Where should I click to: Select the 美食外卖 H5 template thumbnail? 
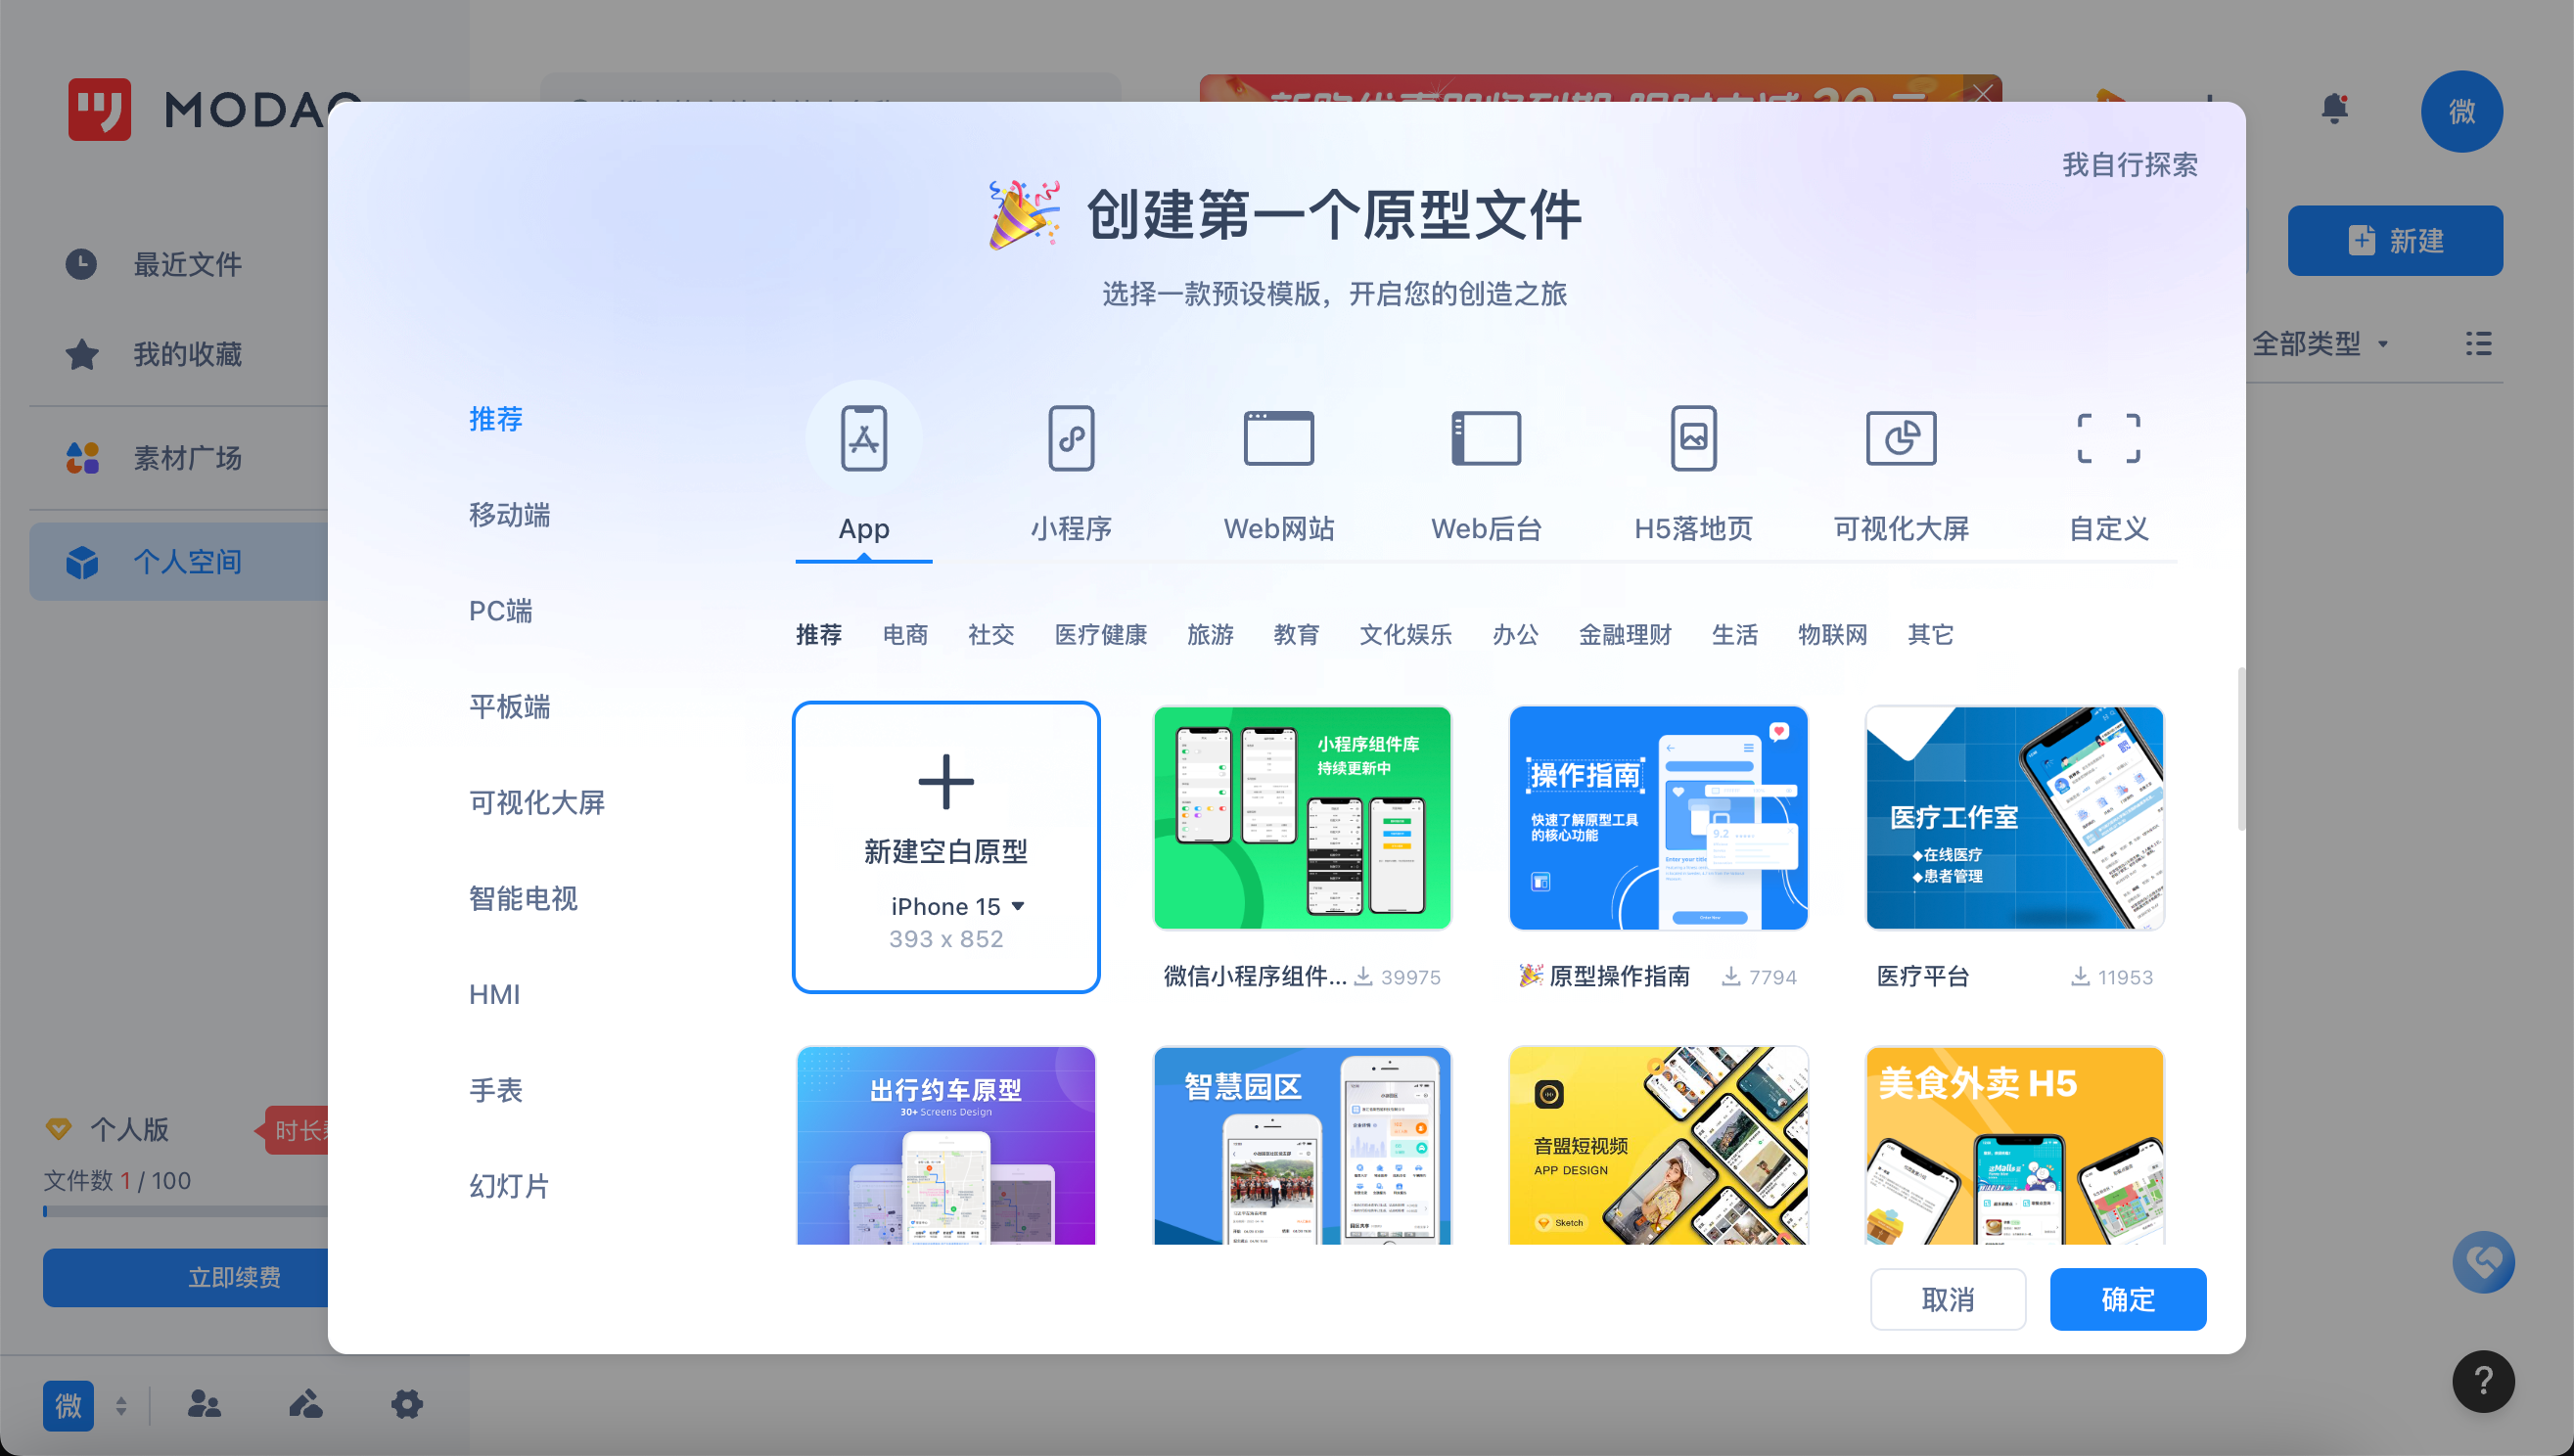point(2014,1146)
